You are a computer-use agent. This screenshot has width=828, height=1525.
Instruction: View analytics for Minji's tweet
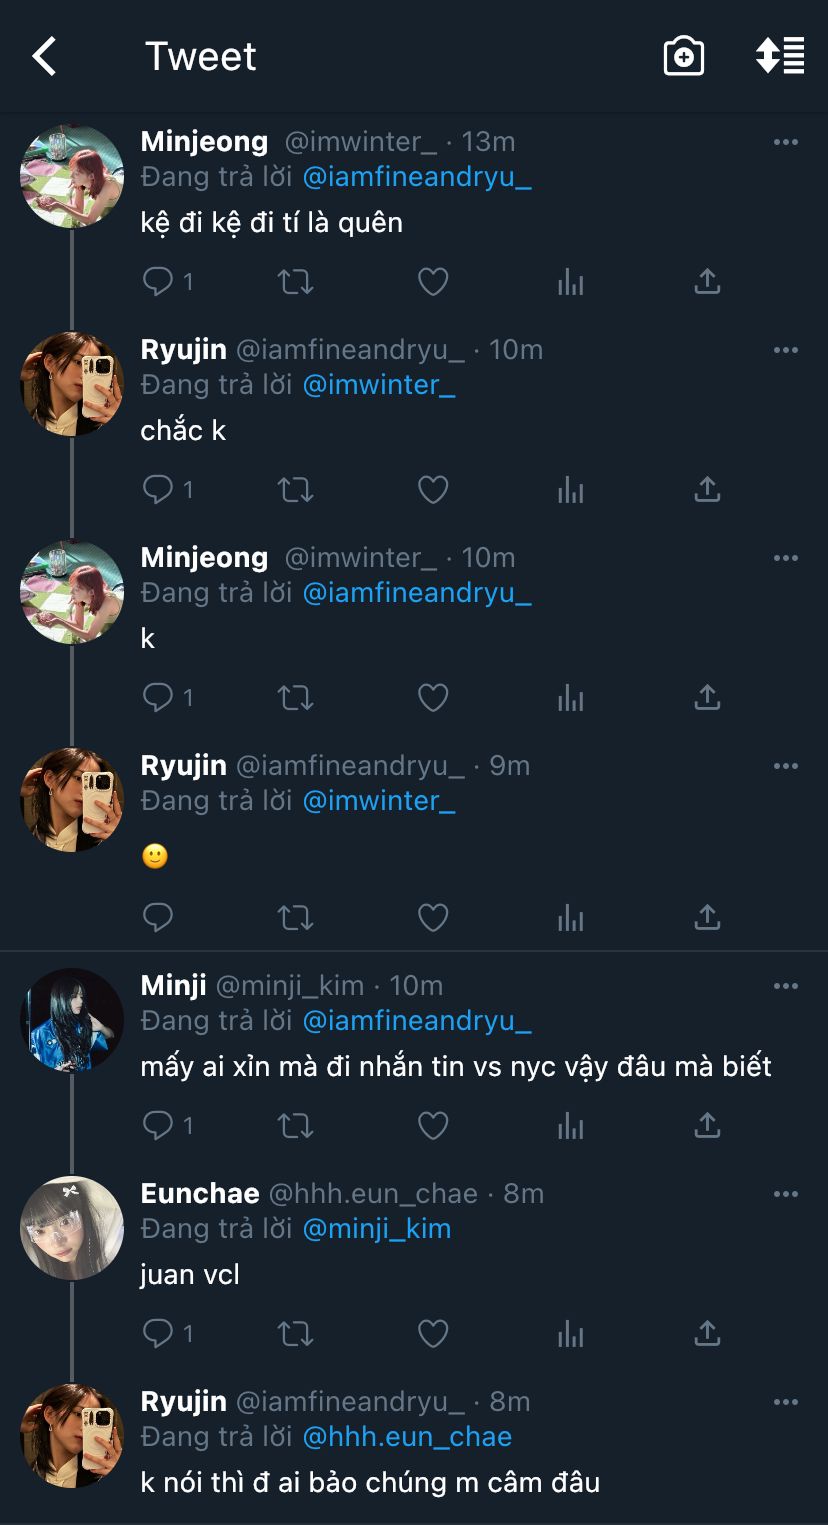570,1126
